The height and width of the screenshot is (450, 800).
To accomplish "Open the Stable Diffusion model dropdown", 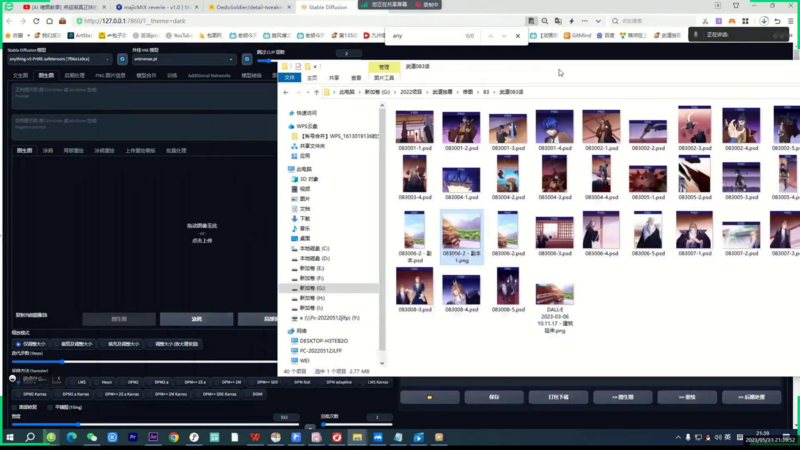I will click(x=60, y=59).
